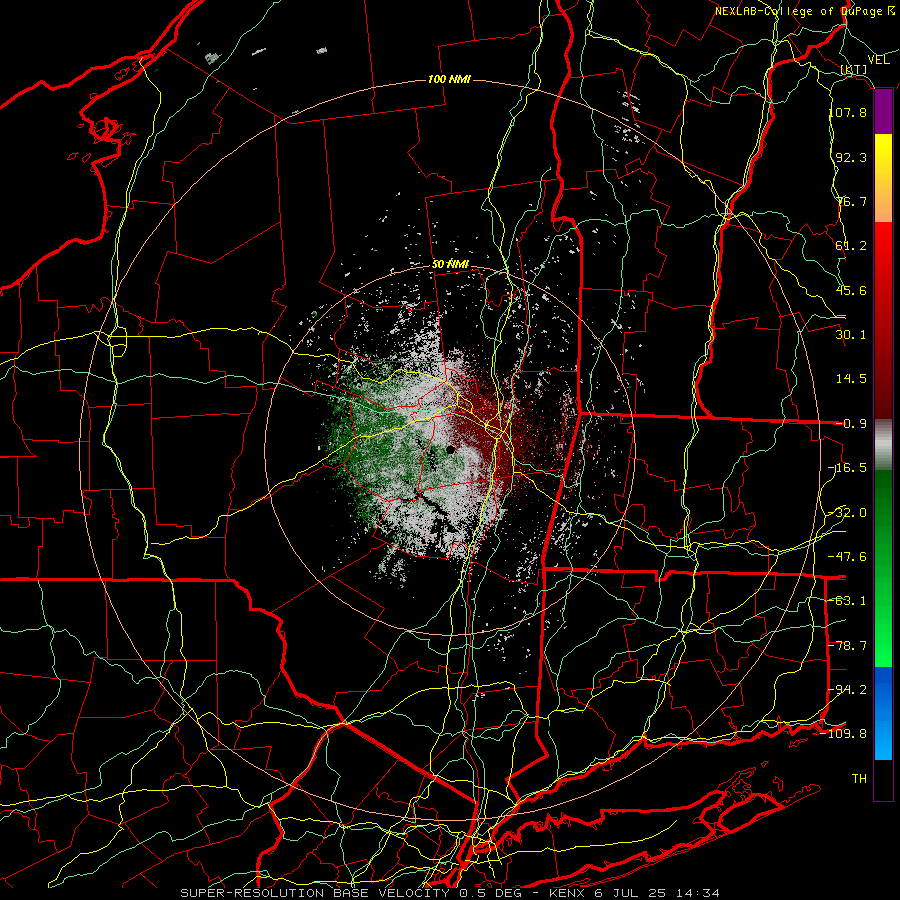Click the 61.2 velocity scale value
Image resolution: width=900 pixels, height=900 pixels.
tap(851, 245)
